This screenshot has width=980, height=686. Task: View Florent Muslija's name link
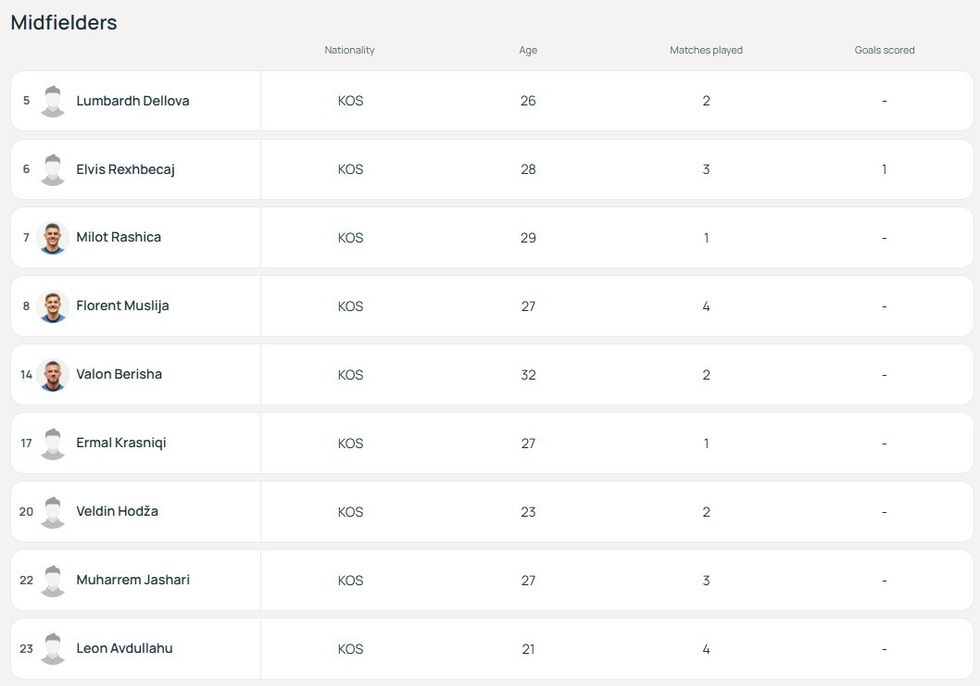point(122,306)
